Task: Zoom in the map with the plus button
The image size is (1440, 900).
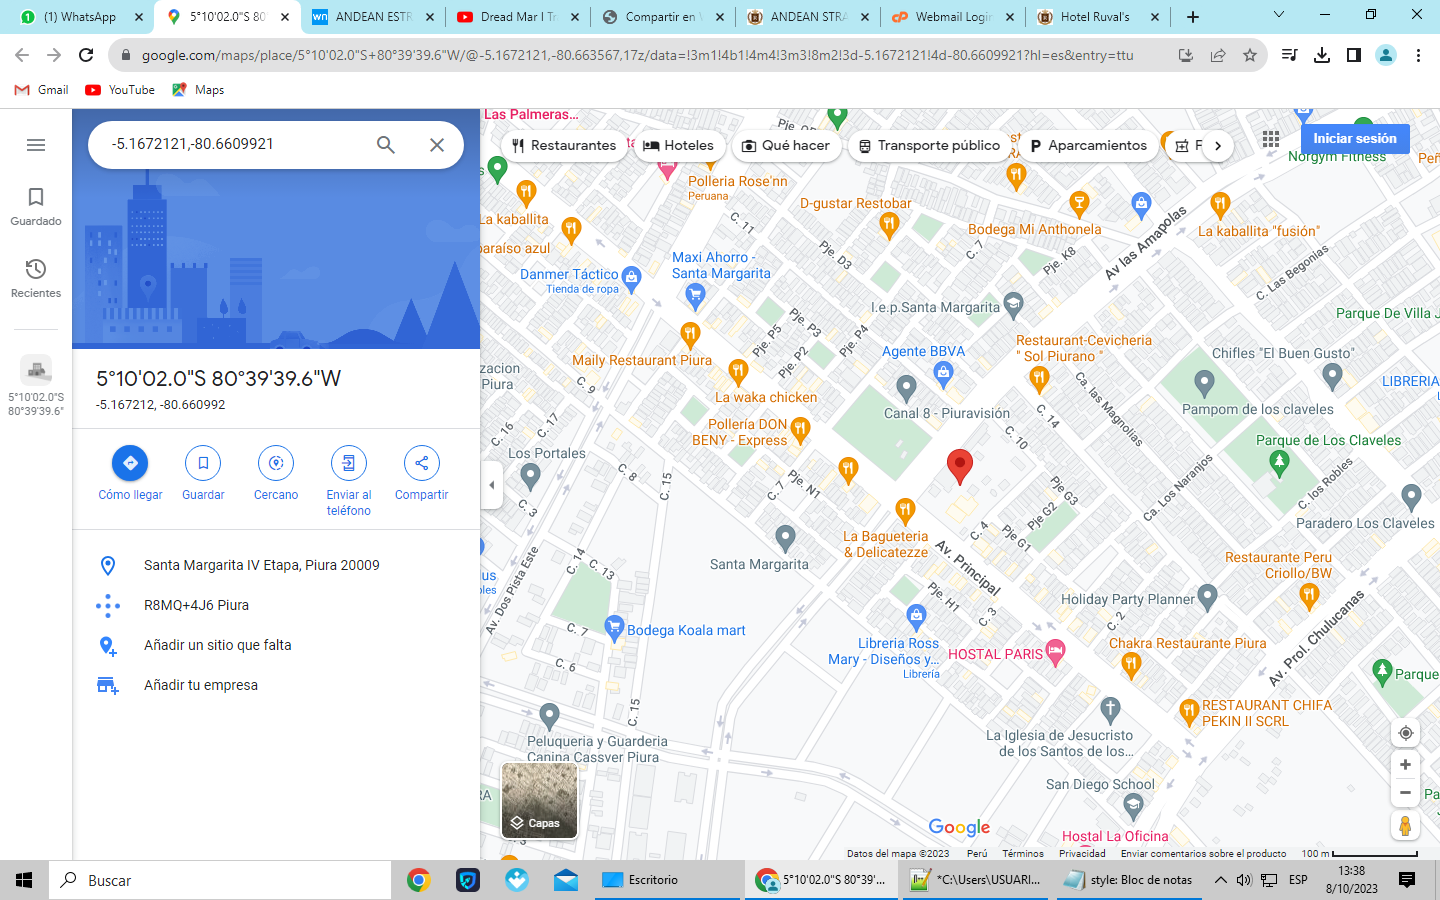Action: (1405, 765)
